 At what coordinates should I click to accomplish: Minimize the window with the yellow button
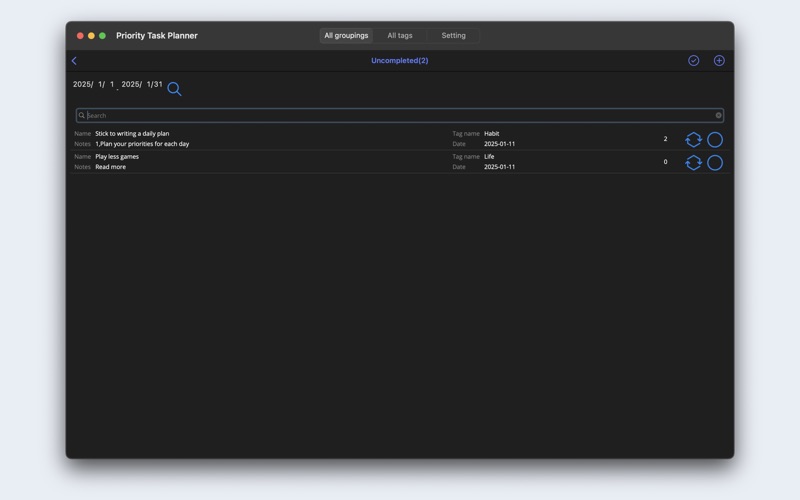click(91, 36)
